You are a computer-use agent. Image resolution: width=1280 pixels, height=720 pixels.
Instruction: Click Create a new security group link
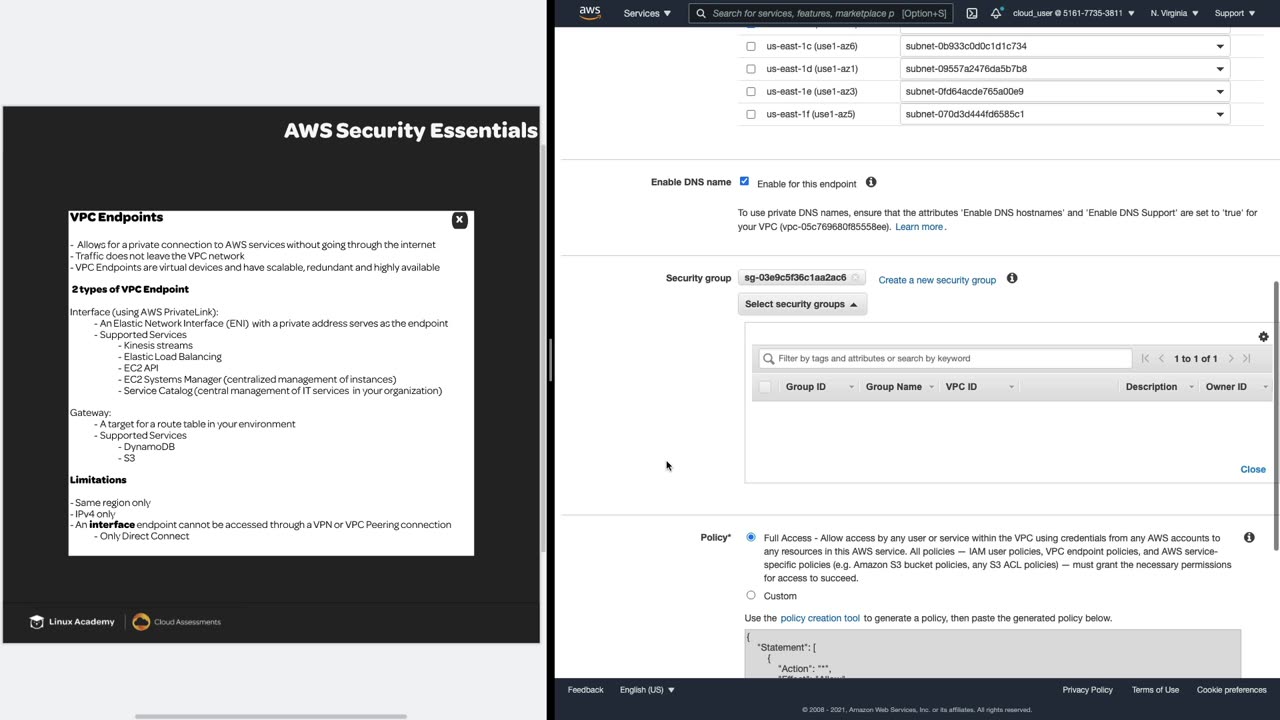pos(937,280)
